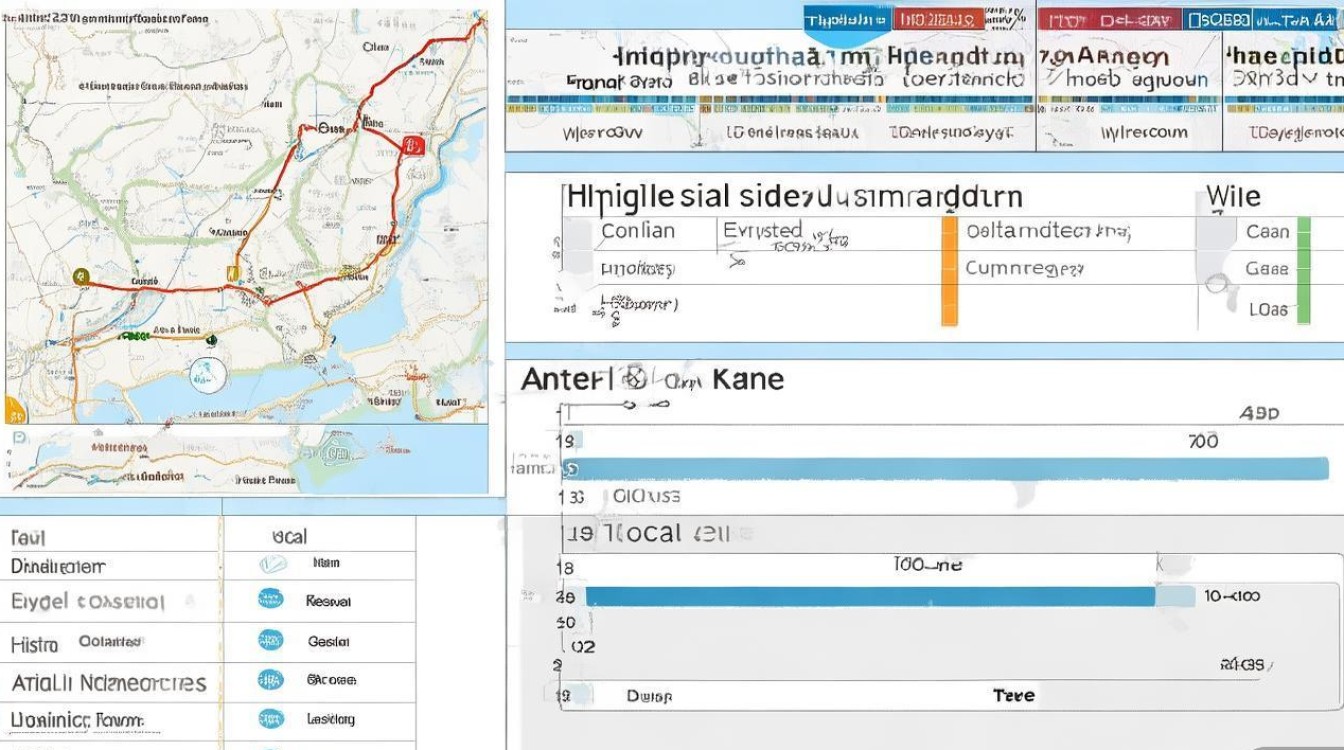Click the 'Eıygel cოxsetıol' row label
Screen dimensions: 1344x750
(x=88, y=602)
